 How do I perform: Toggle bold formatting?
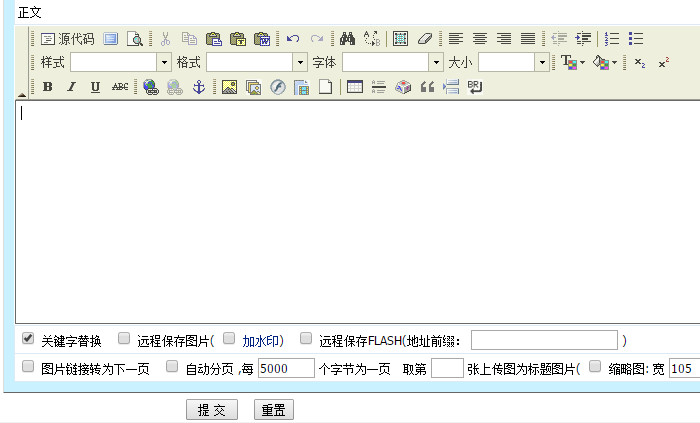pyautogui.click(x=47, y=87)
